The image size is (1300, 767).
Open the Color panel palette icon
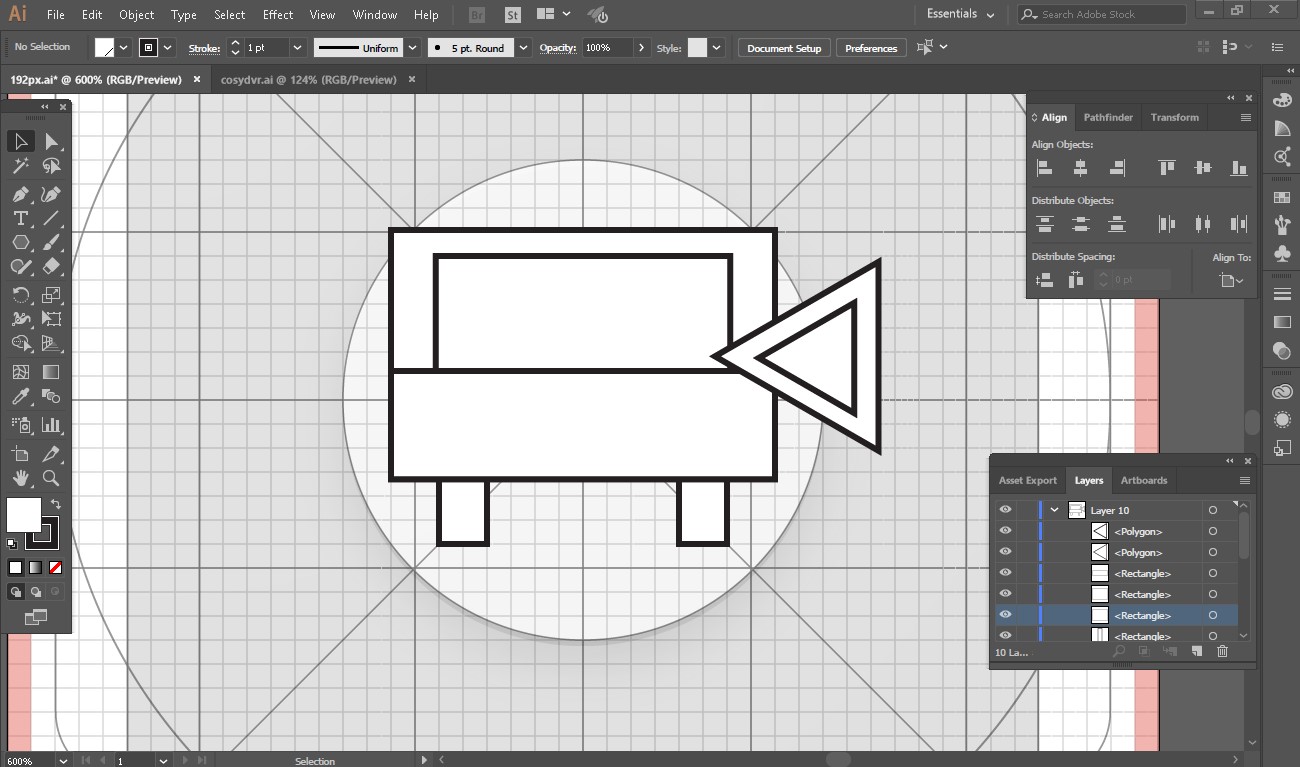[x=1282, y=100]
